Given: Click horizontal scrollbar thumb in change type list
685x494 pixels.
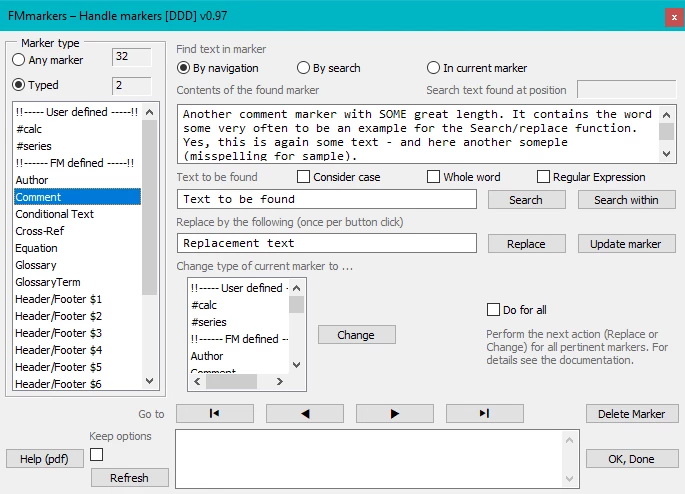Looking at the screenshot, I should tap(232, 382).
